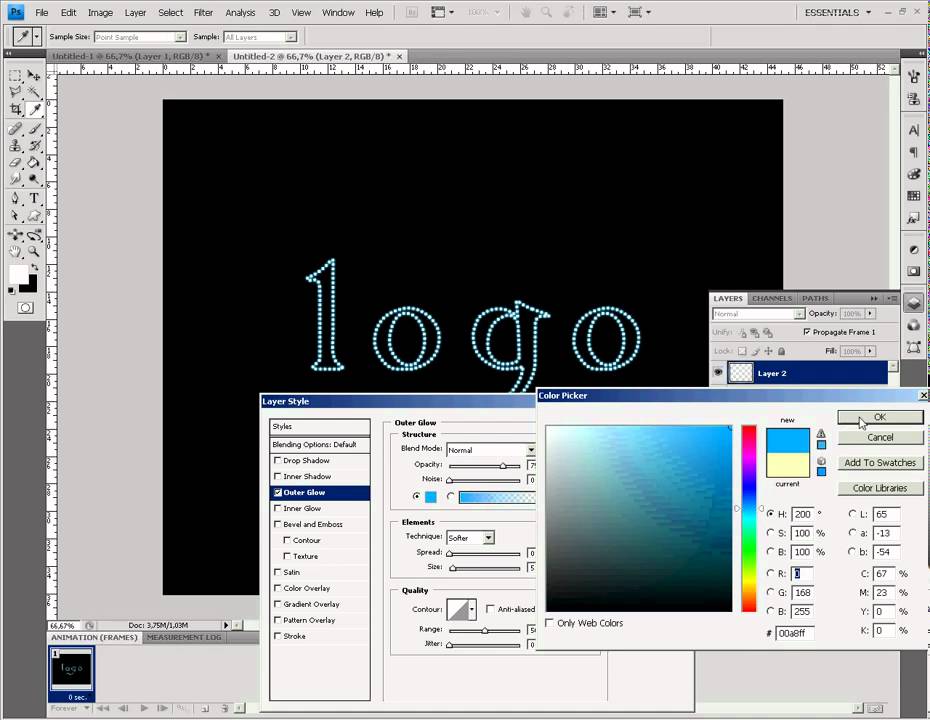
Task: Click the vertical hue slider strip
Action: (748, 518)
